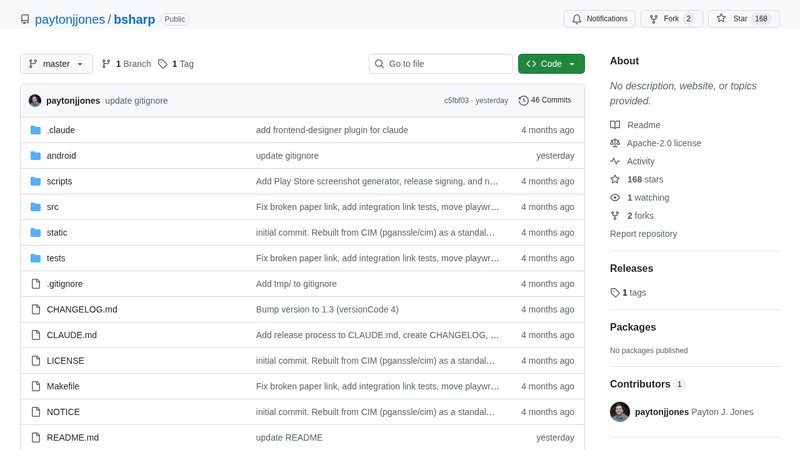Click the commit history clock icon
800x450 pixels.
pyautogui.click(x=523, y=101)
